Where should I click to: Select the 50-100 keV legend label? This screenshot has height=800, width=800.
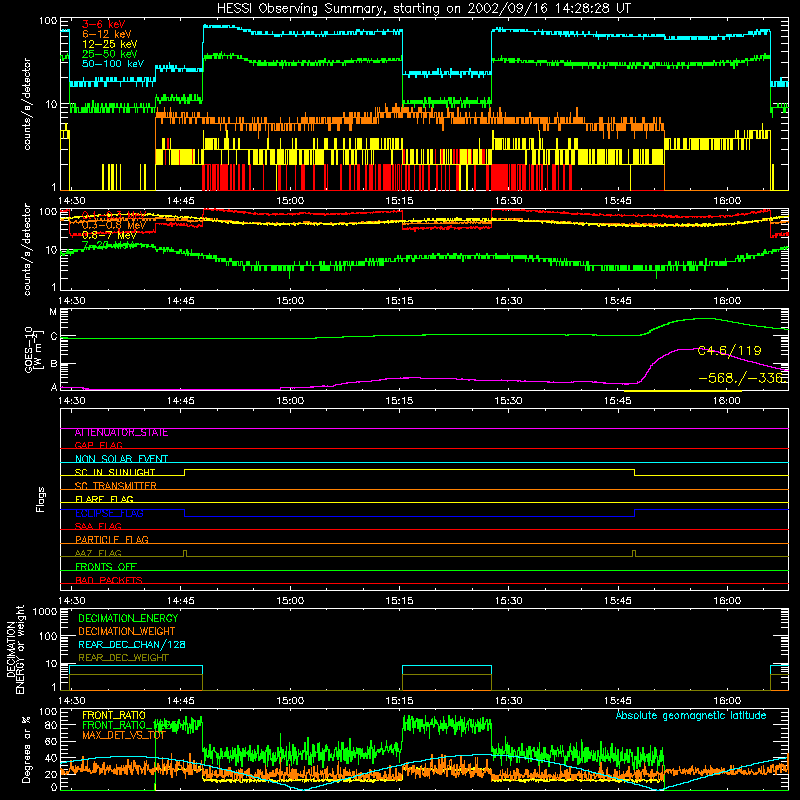tap(112, 64)
